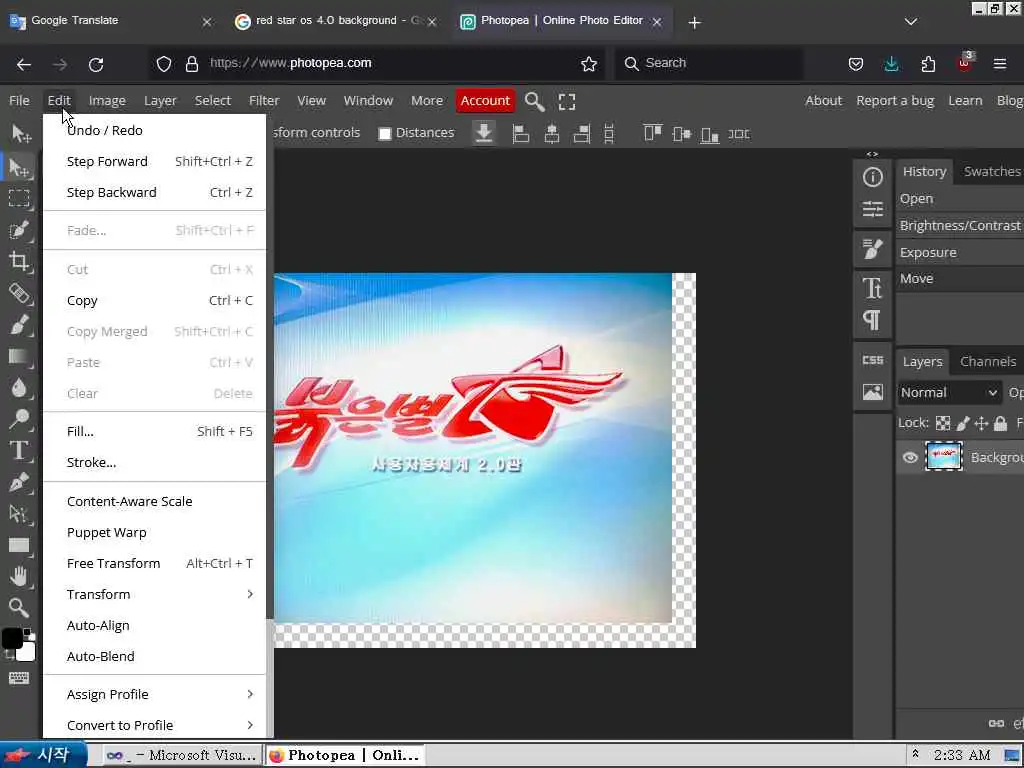
Task: Hide the Background layer with eye icon
Action: (x=910, y=457)
